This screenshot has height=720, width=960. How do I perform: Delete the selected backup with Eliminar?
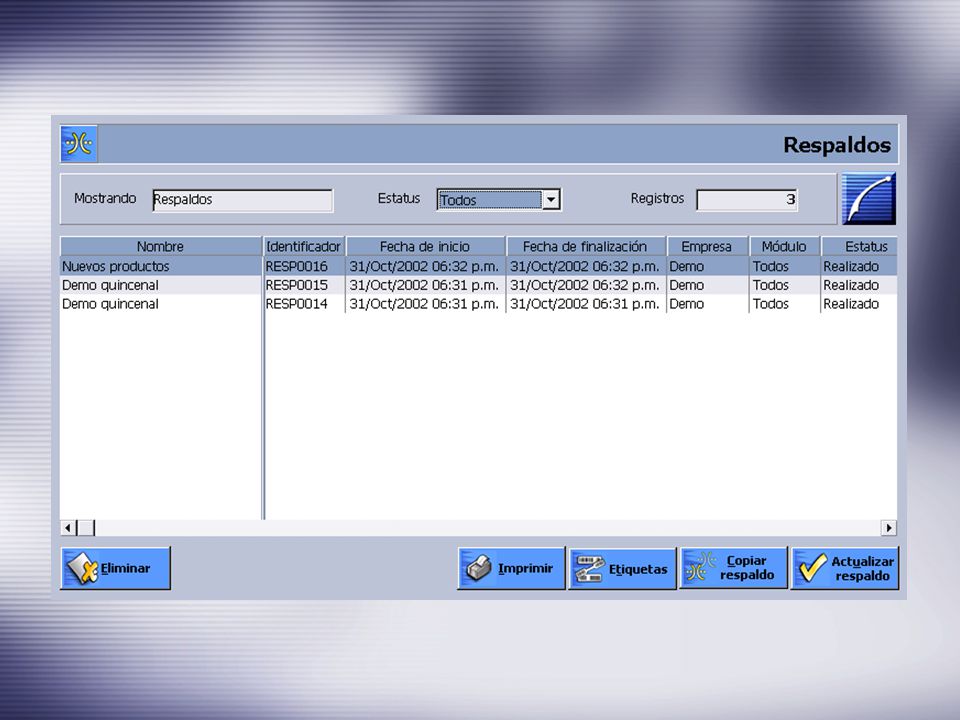(116, 568)
